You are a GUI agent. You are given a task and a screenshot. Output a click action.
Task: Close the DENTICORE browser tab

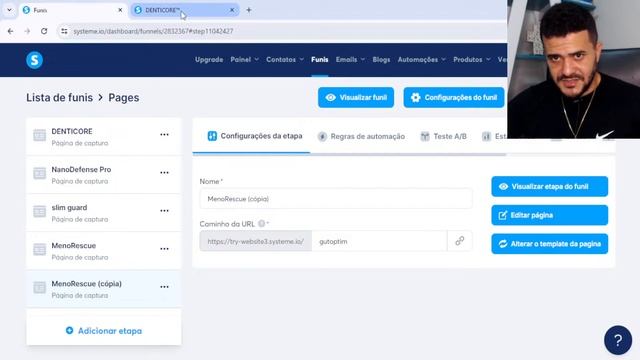click(232, 10)
